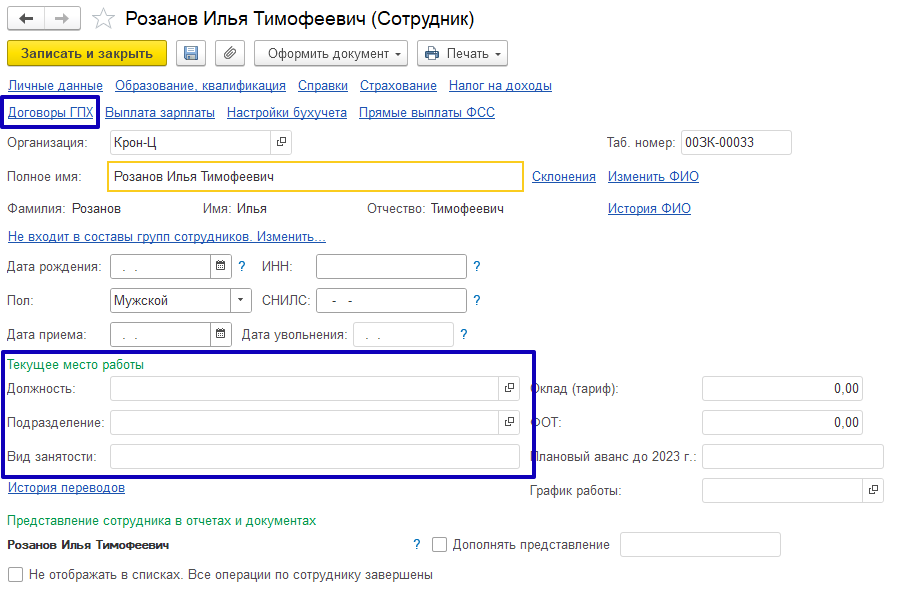Enable Дополнять представление checkbox

439,545
